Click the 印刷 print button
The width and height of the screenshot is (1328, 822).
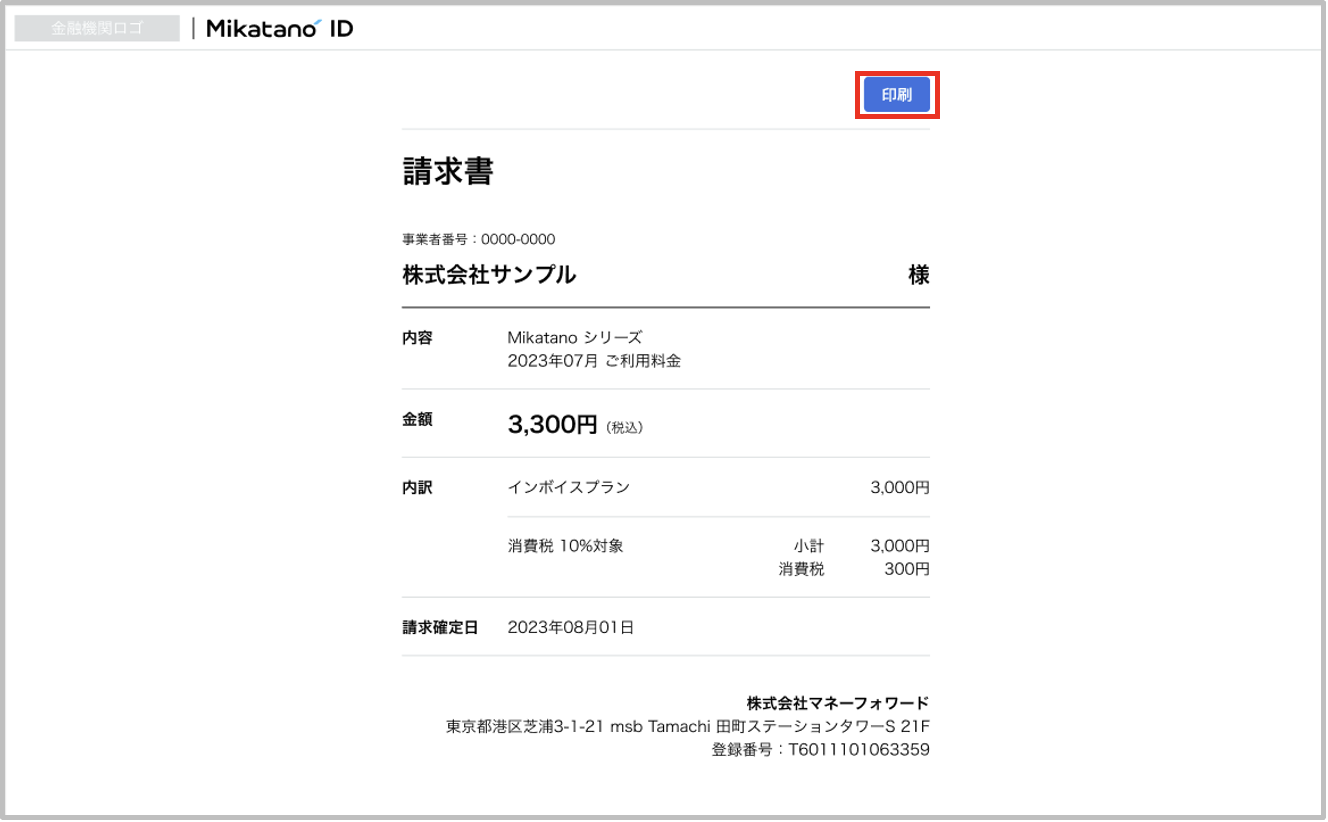tap(897, 95)
